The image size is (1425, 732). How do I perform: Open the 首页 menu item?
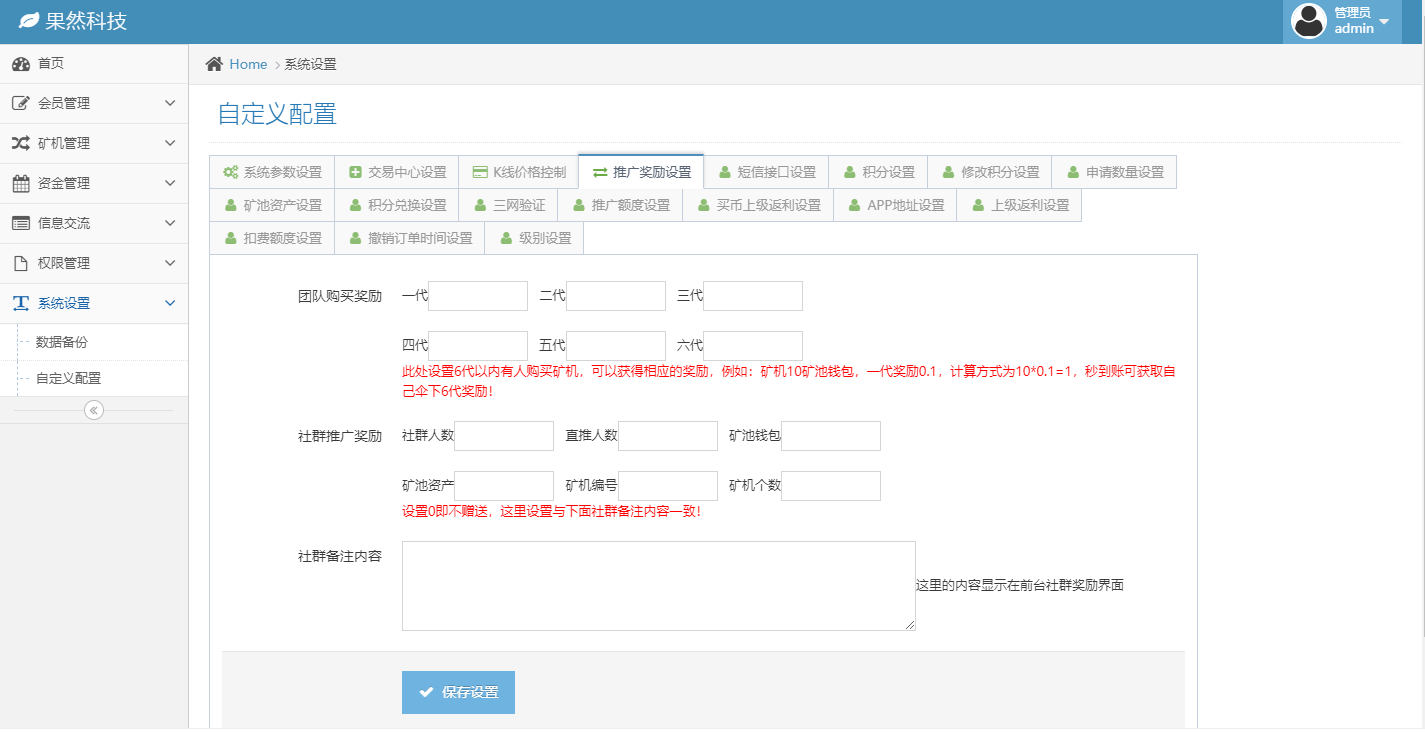[94, 64]
